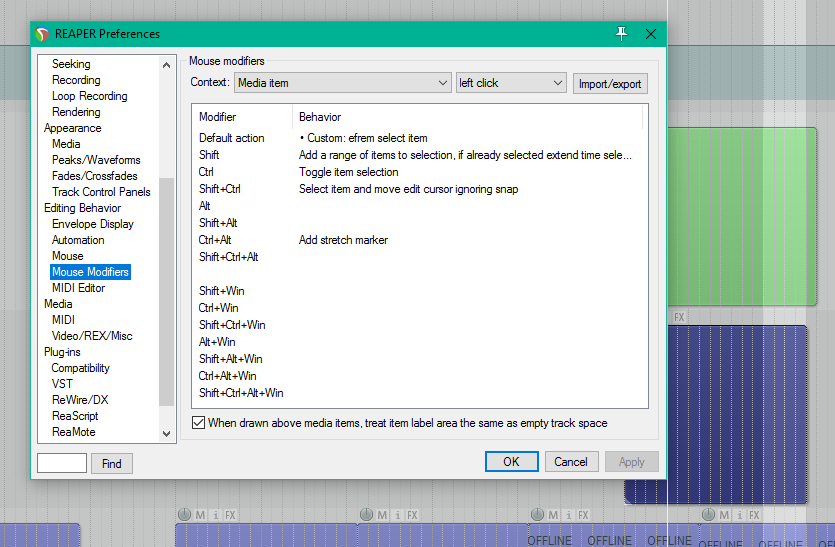Open the Context dropdown showing Media item
The height and width of the screenshot is (547, 835).
click(x=342, y=83)
